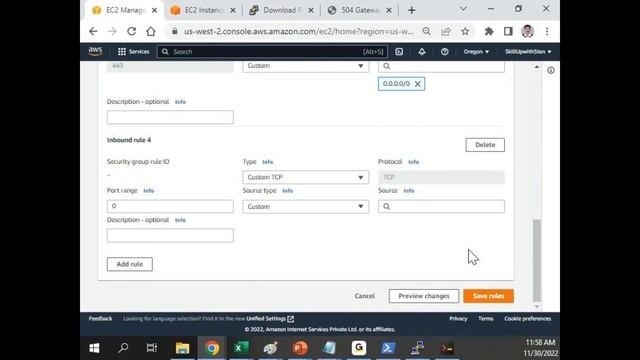The width and height of the screenshot is (640, 360).
Task: Click the AWS logo home icon
Action: pos(95,51)
